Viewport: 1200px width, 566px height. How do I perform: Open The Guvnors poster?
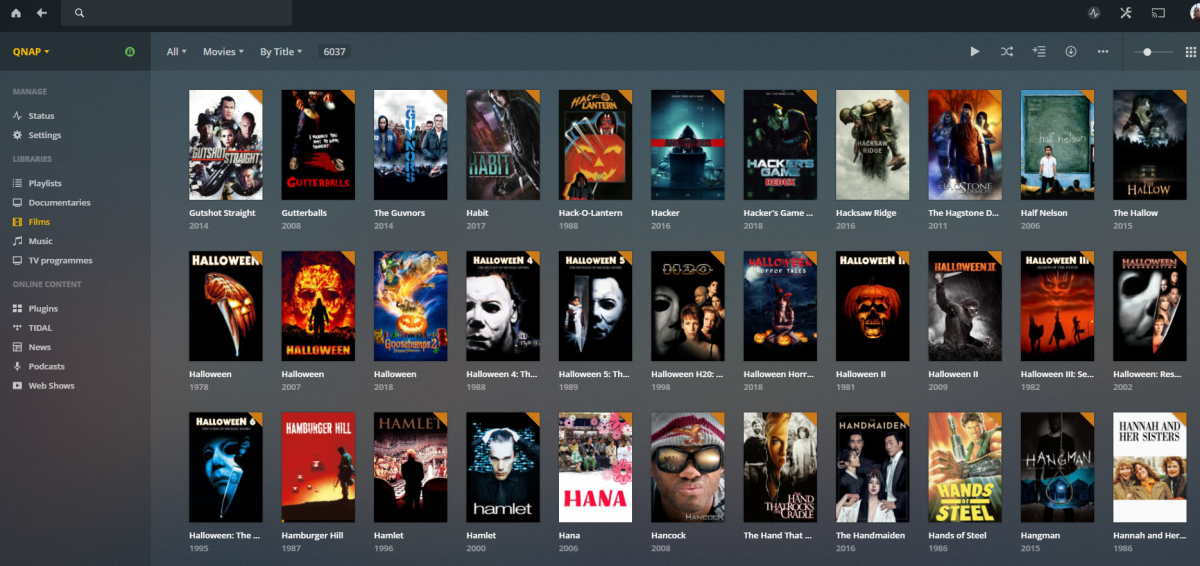click(x=411, y=145)
